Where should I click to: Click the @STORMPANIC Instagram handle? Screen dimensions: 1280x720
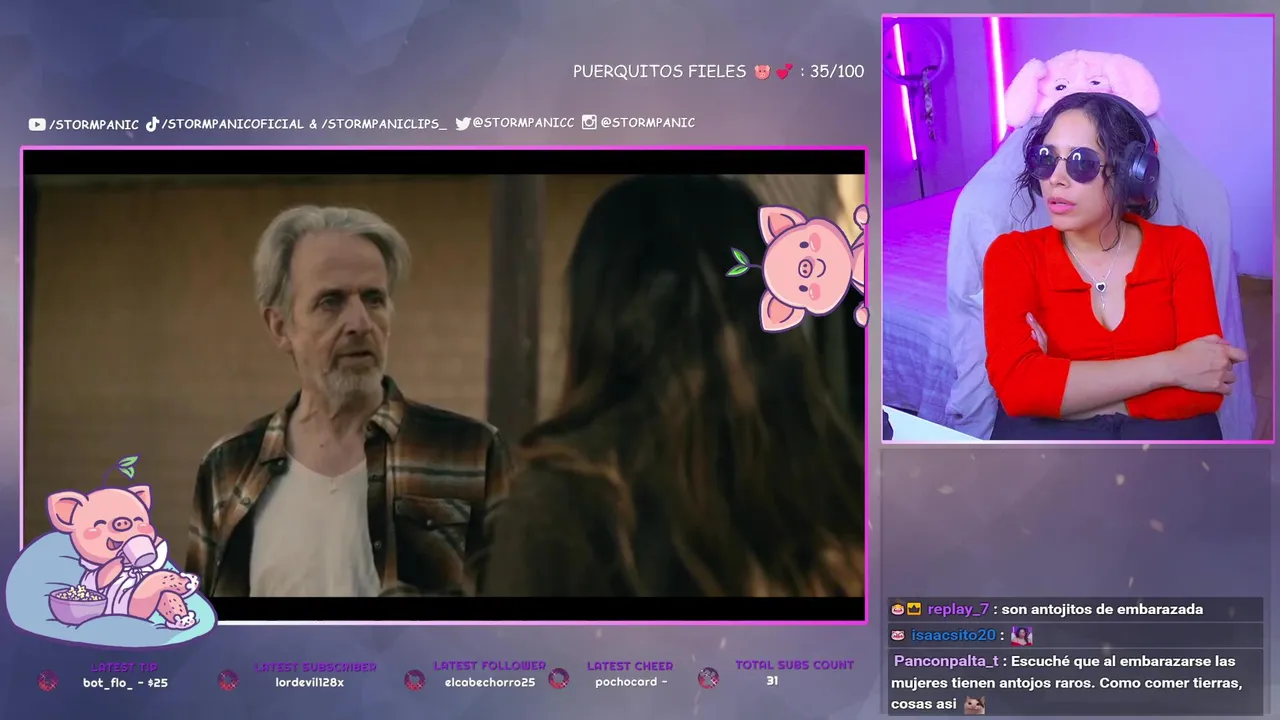647,122
